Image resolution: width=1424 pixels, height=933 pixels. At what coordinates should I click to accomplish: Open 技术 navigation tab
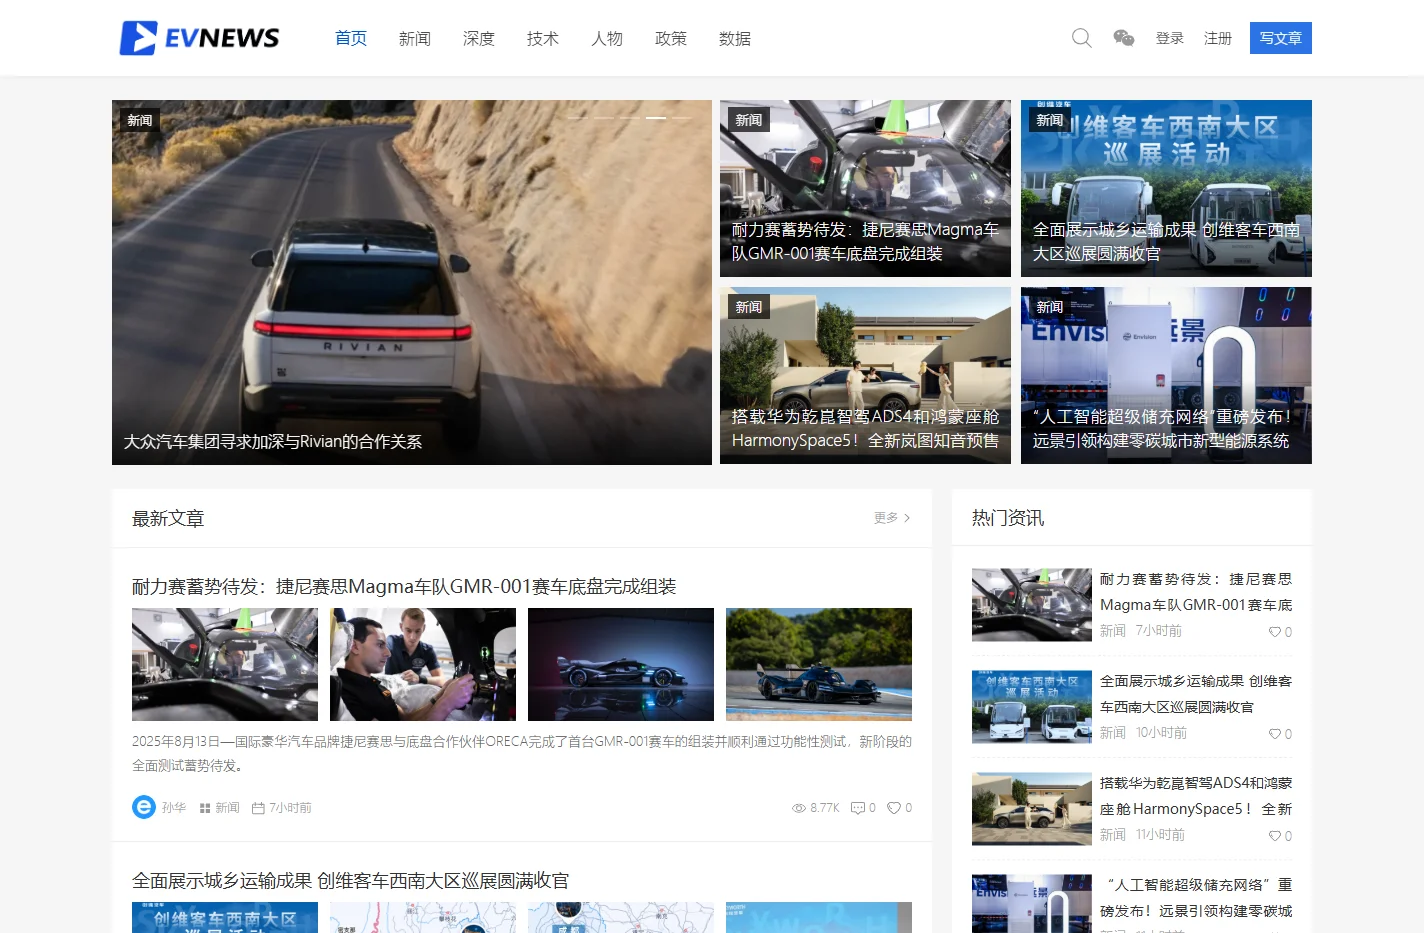pos(543,38)
